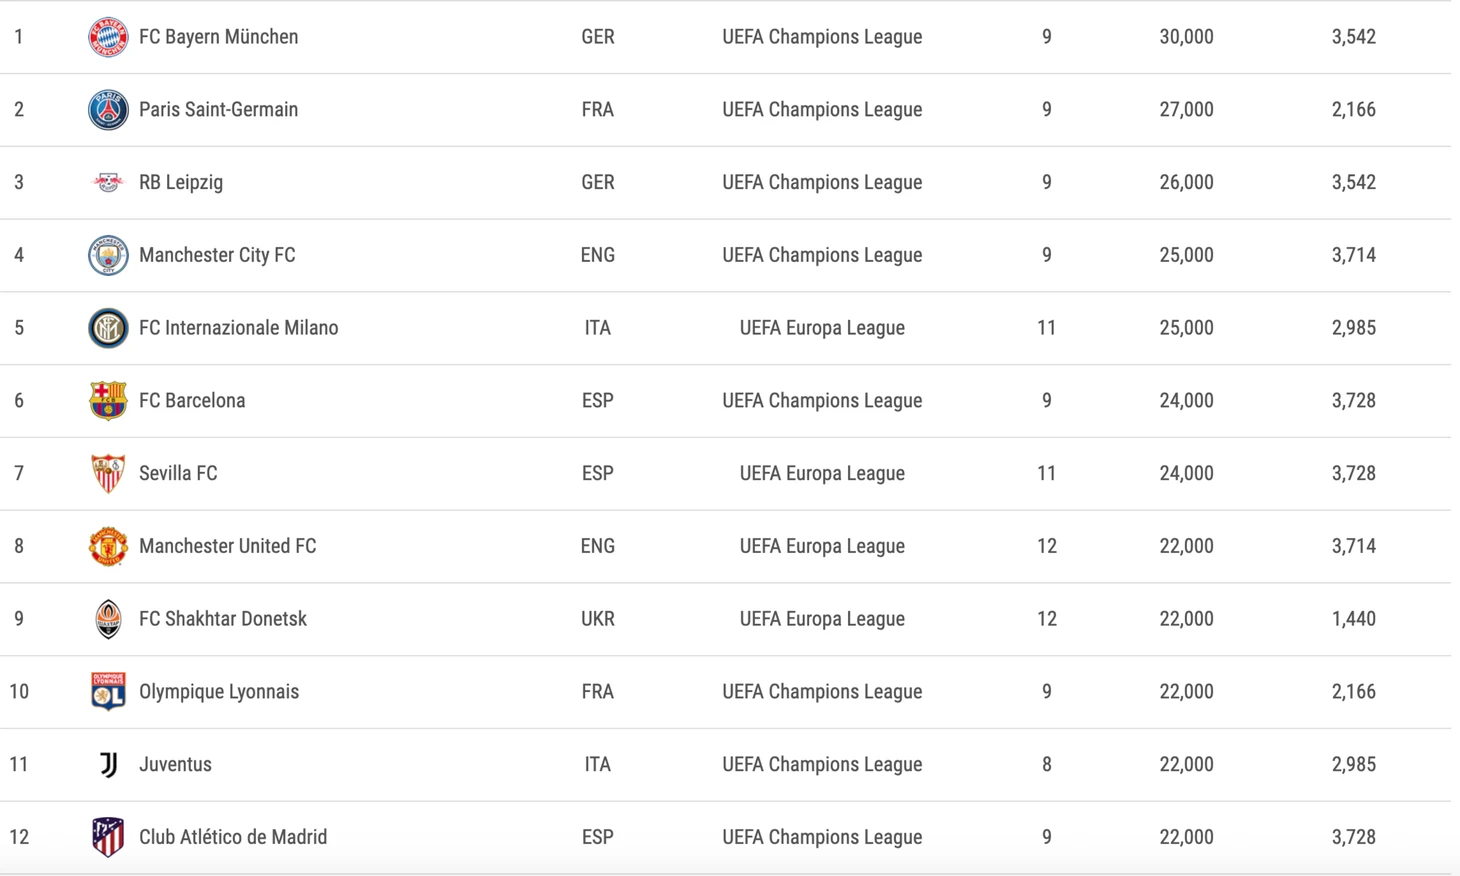Click the 30,000 points value for Bayern
Screen dimensions: 1460x876
pyautogui.click(x=1186, y=37)
